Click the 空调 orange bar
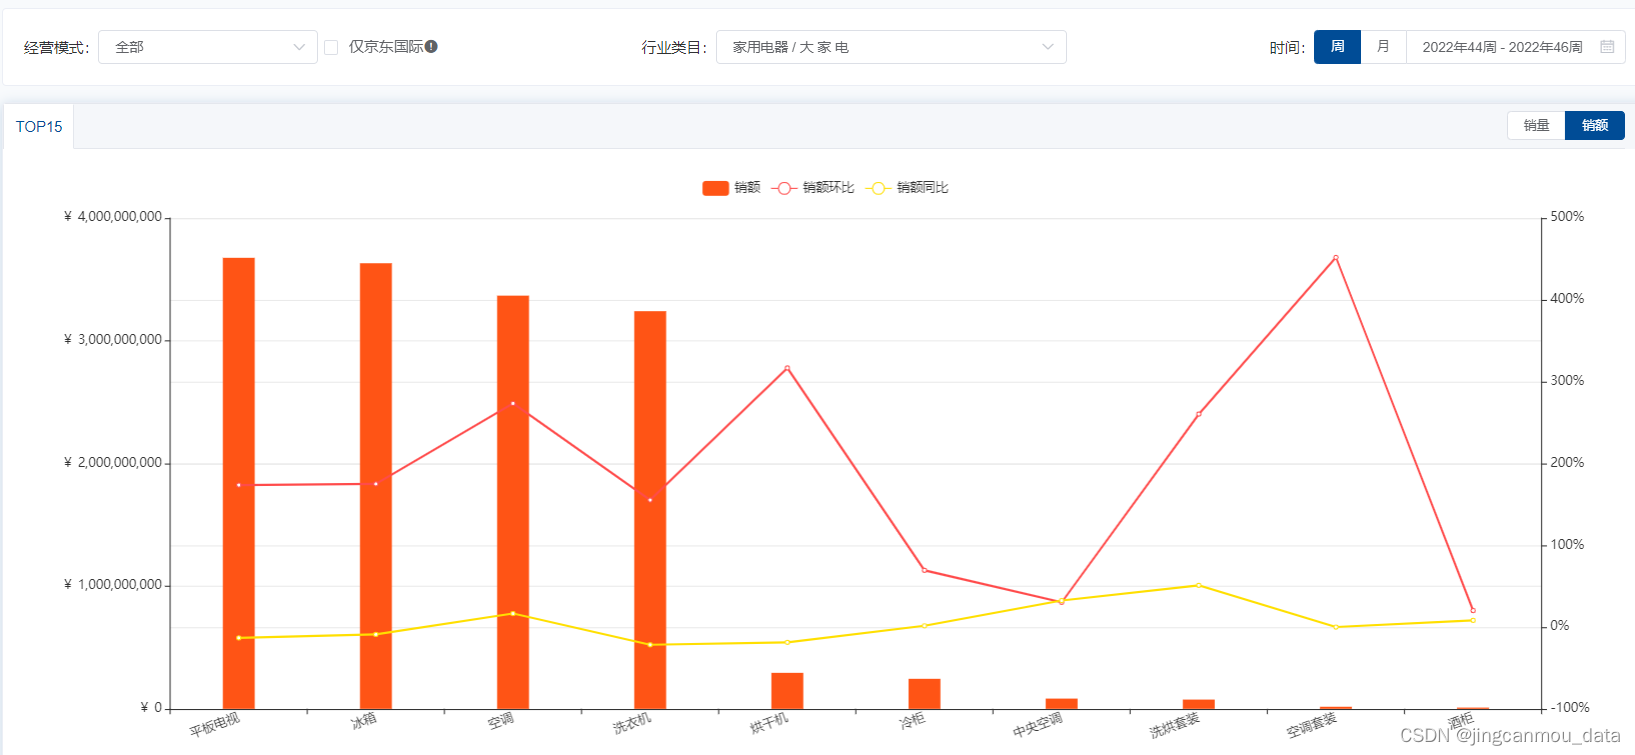The width and height of the screenshot is (1635, 755). coord(513,503)
